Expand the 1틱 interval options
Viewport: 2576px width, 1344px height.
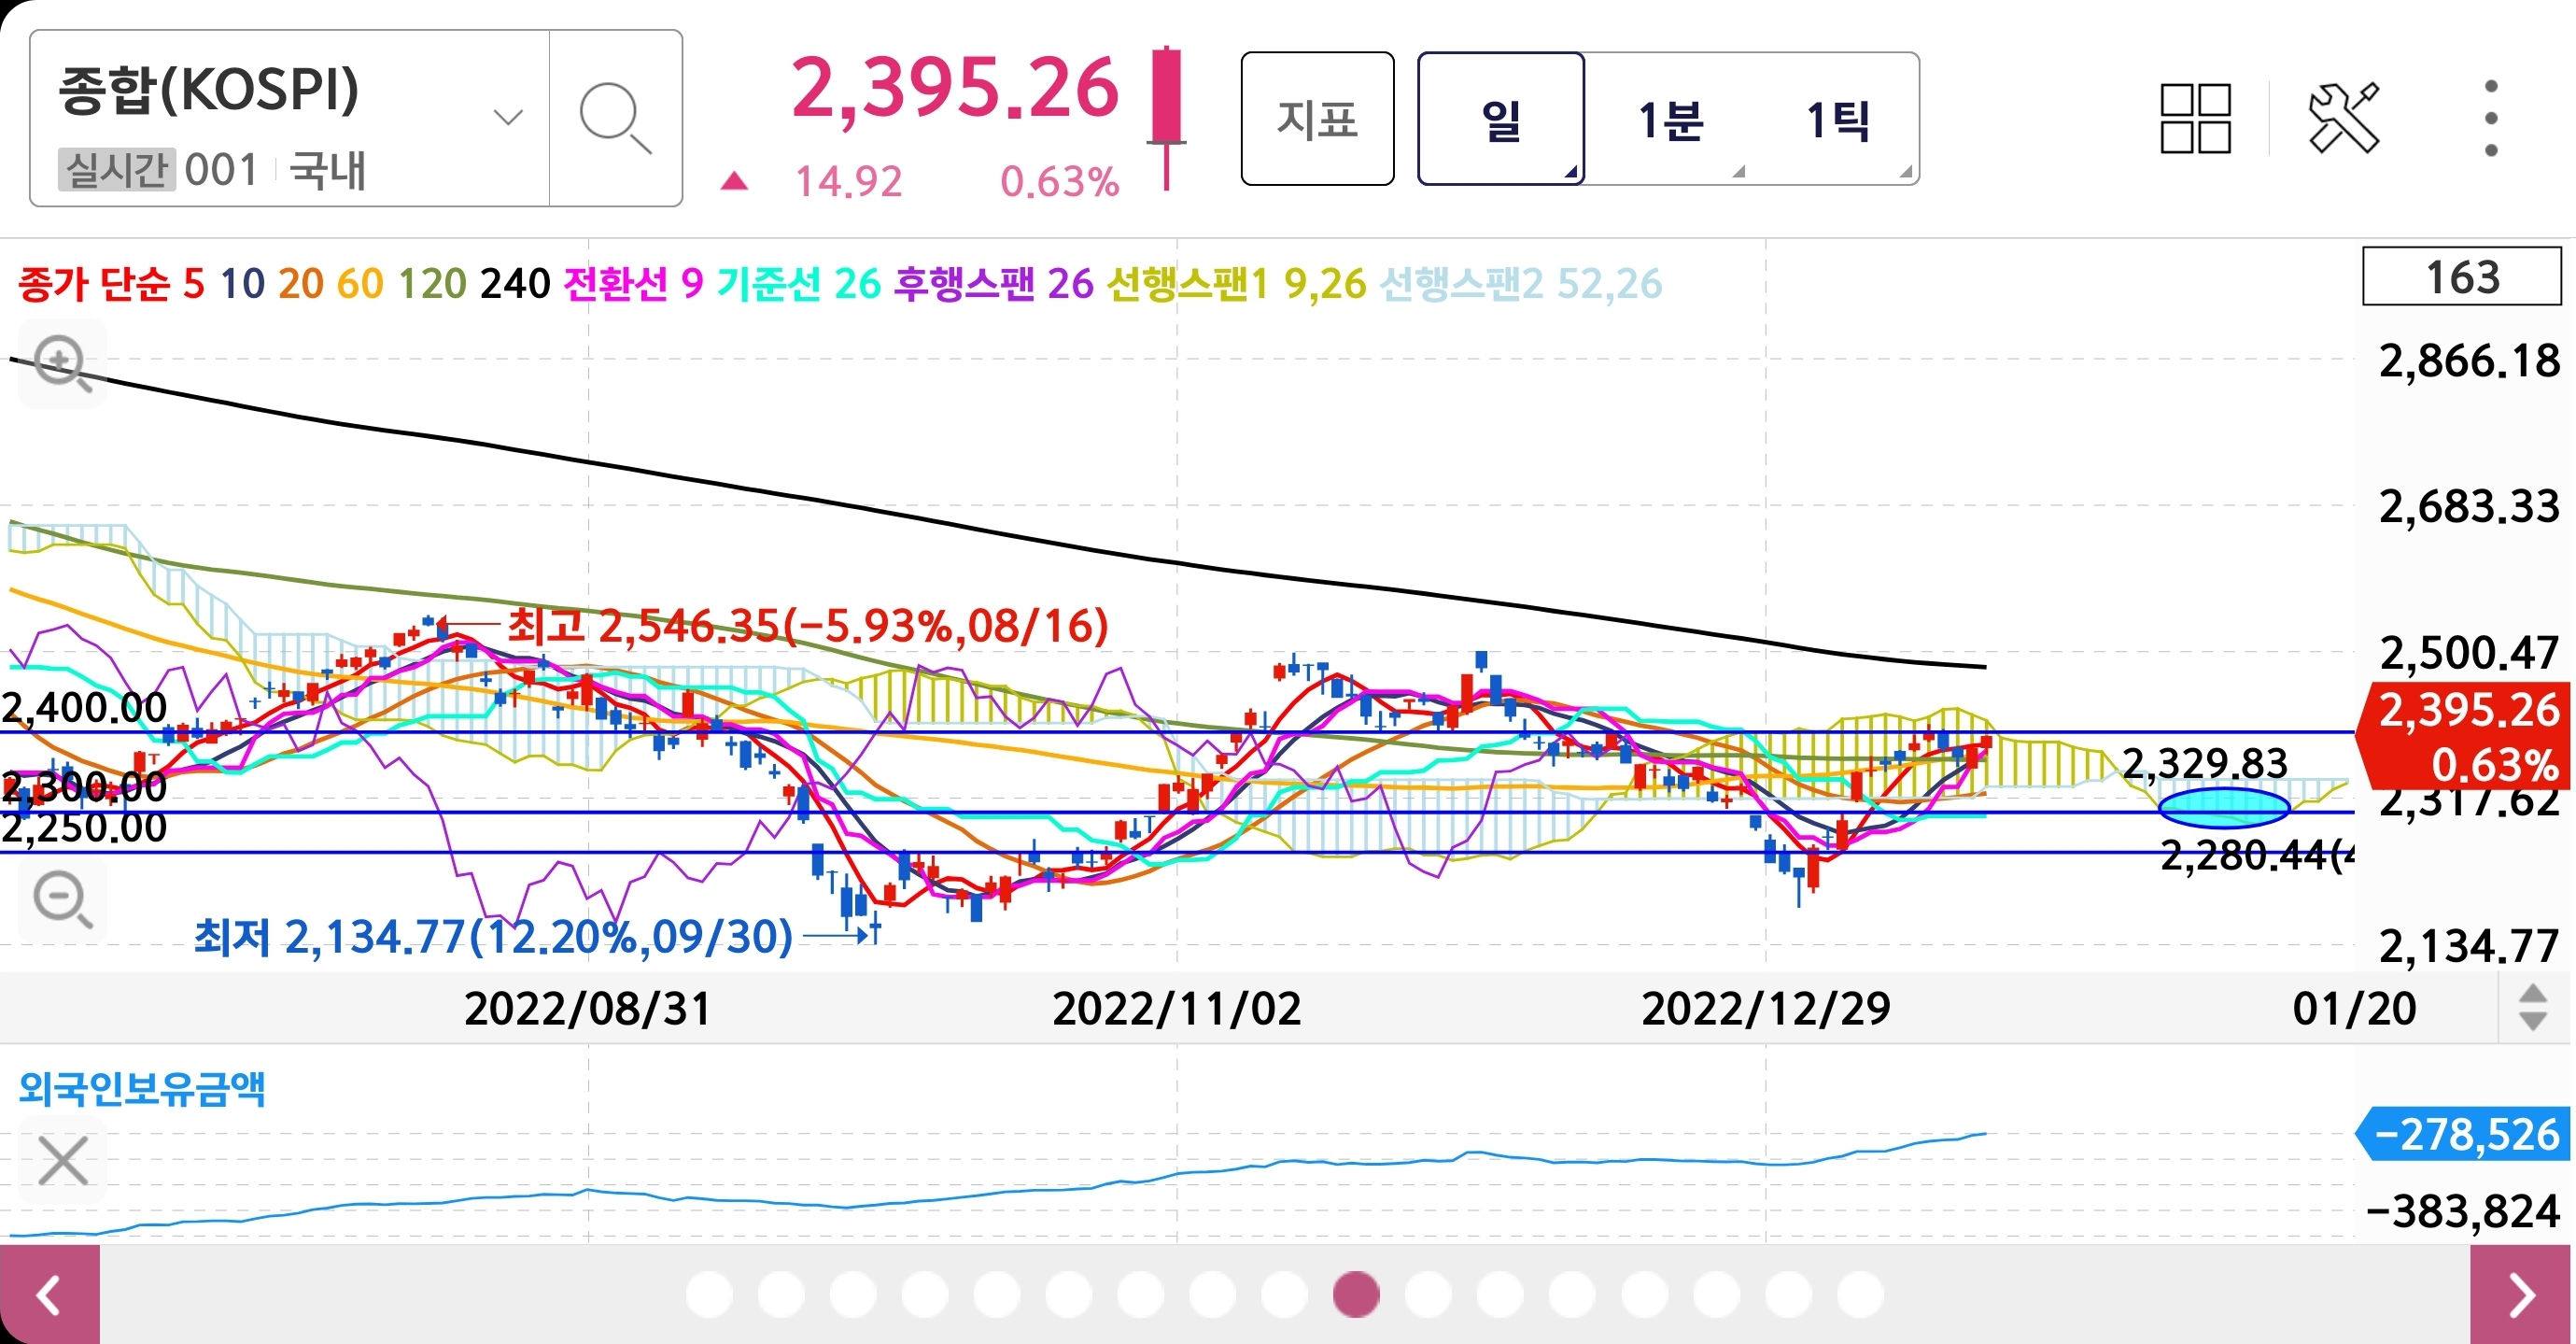click(x=1905, y=172)
